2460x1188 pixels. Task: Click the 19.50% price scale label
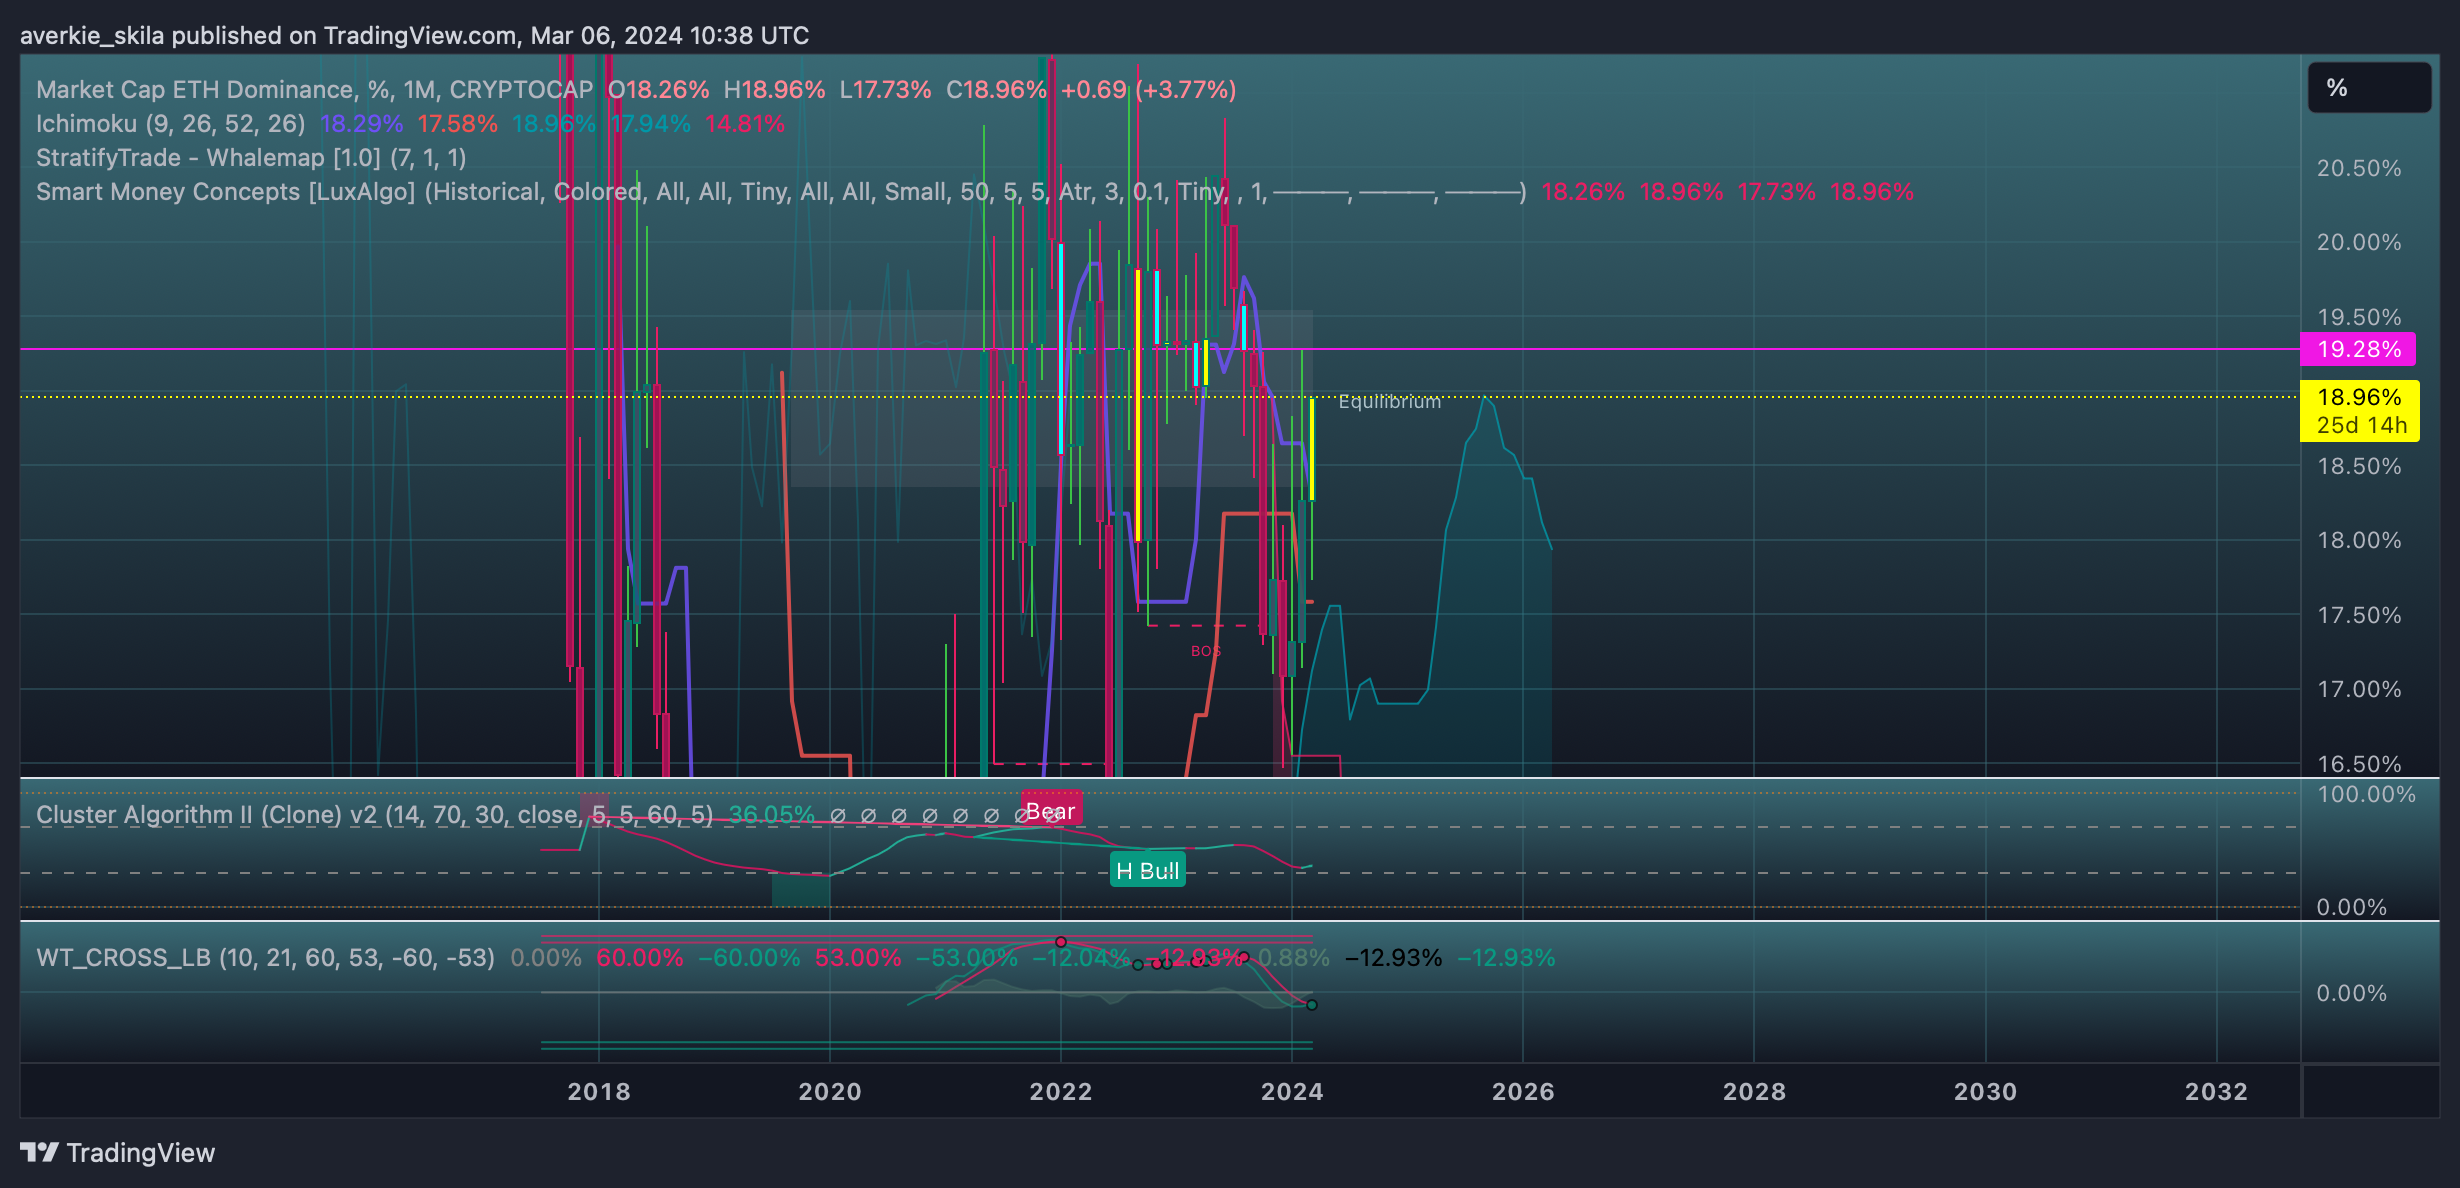tap(2359, 317)
